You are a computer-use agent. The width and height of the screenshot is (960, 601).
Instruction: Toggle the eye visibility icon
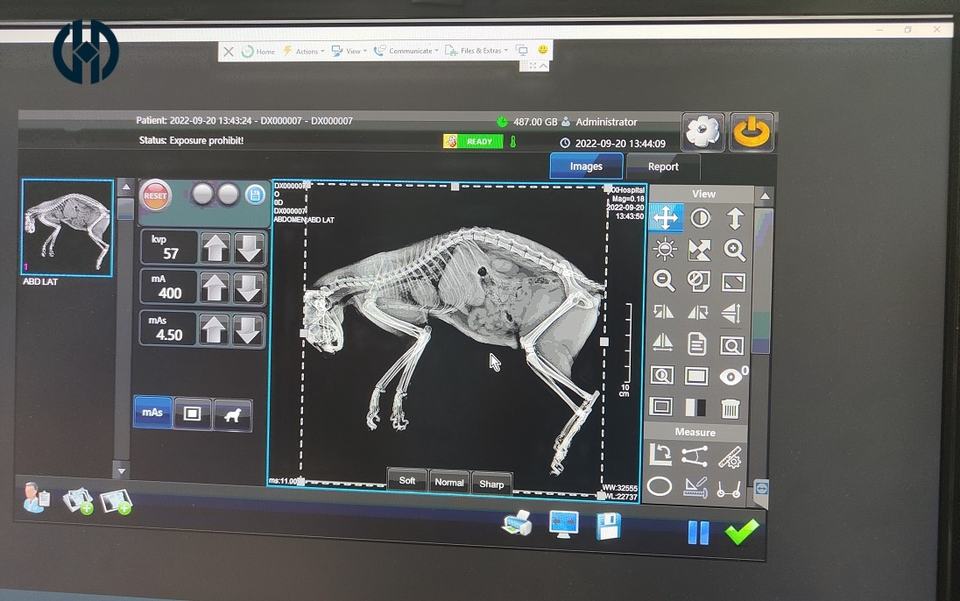(x=731, y=376)
